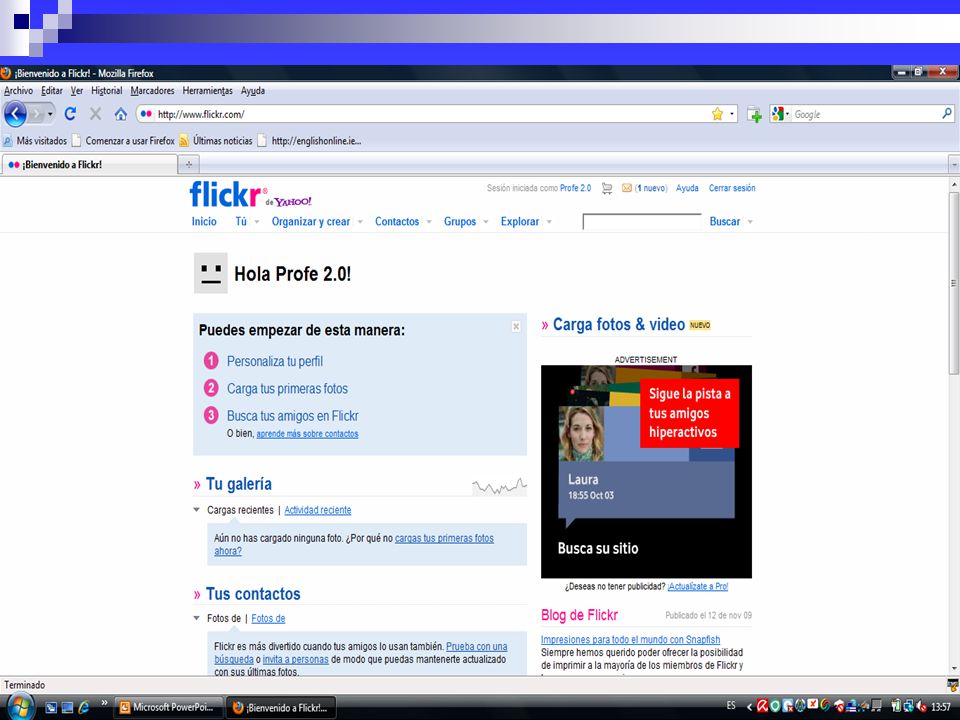960x720 pixels.
Task: Open the Ayuda menu in the menu bar
Action: 252,91
